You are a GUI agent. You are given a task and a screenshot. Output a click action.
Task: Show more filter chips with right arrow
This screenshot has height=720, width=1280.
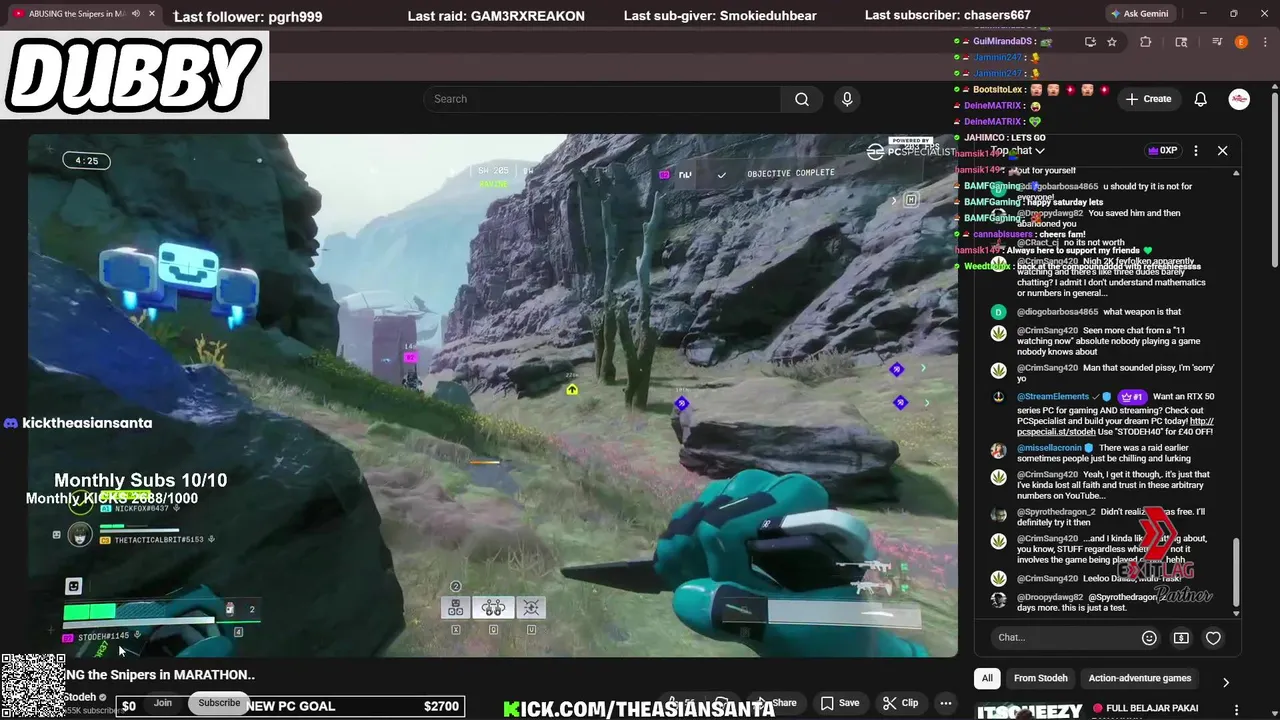click(x=1226, y=682)
